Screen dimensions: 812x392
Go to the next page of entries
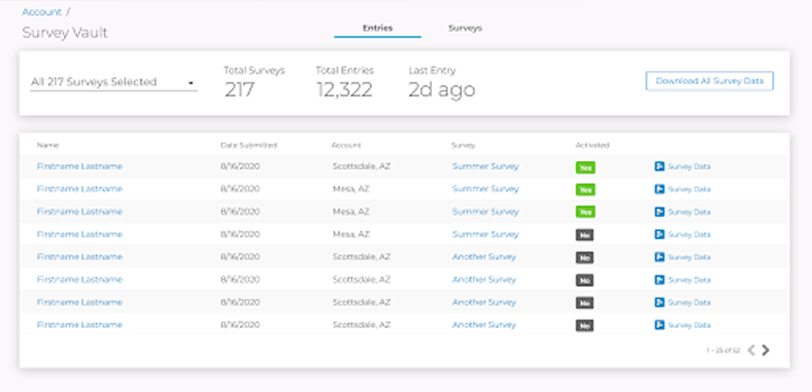(x=766, y=351)
